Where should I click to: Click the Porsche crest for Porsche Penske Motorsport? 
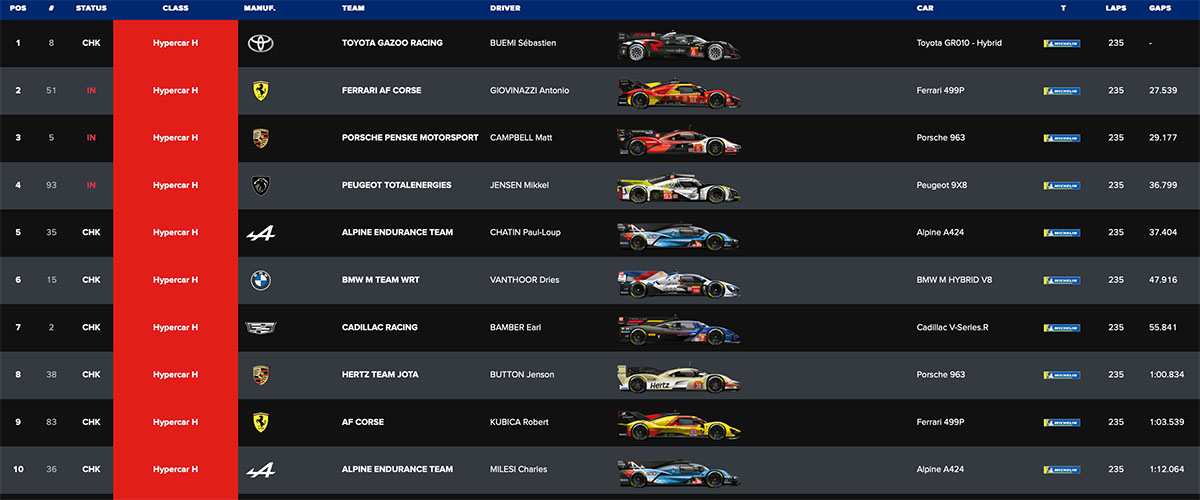[x=261, y=138]
